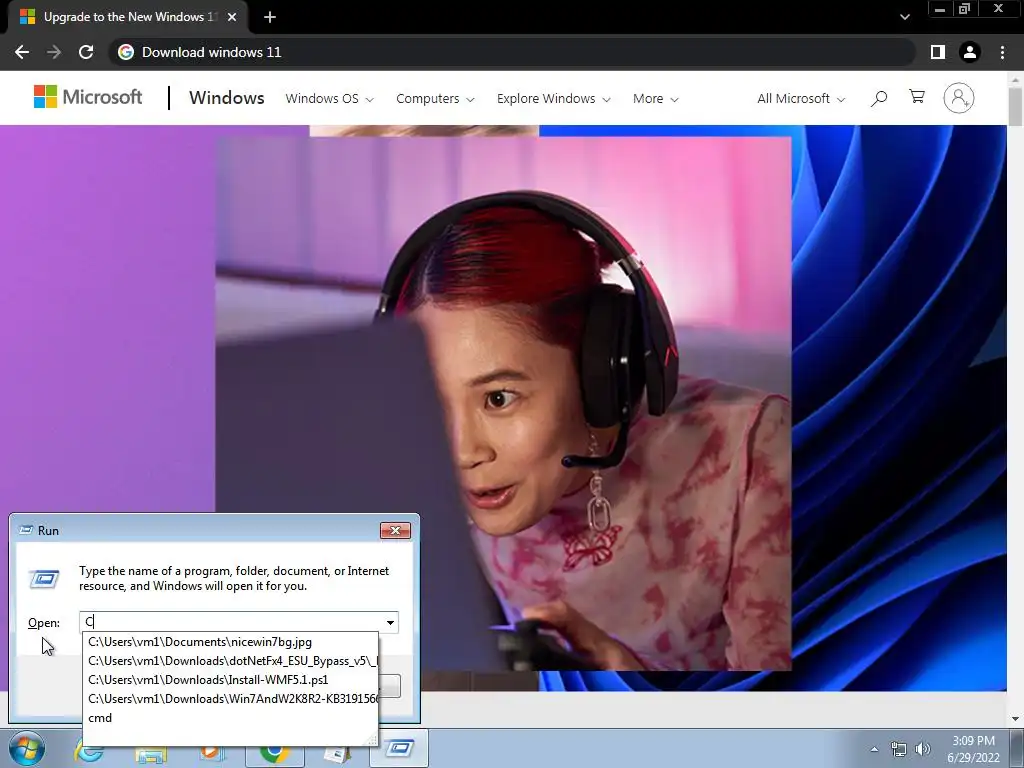Click the Google icon in the address bar
This screenshot has width=1024, height=768.
tap(126, 52)
